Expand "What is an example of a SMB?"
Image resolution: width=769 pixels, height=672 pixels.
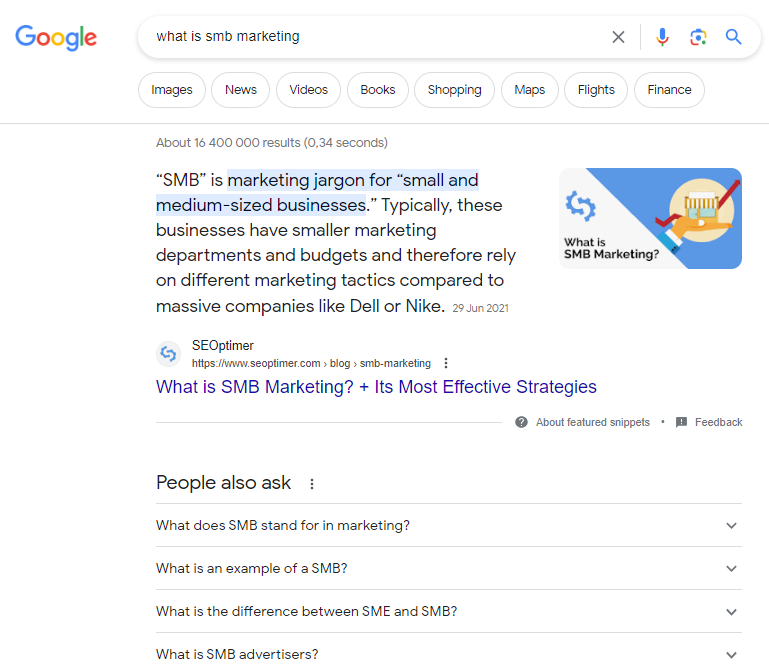pos(731,569)
